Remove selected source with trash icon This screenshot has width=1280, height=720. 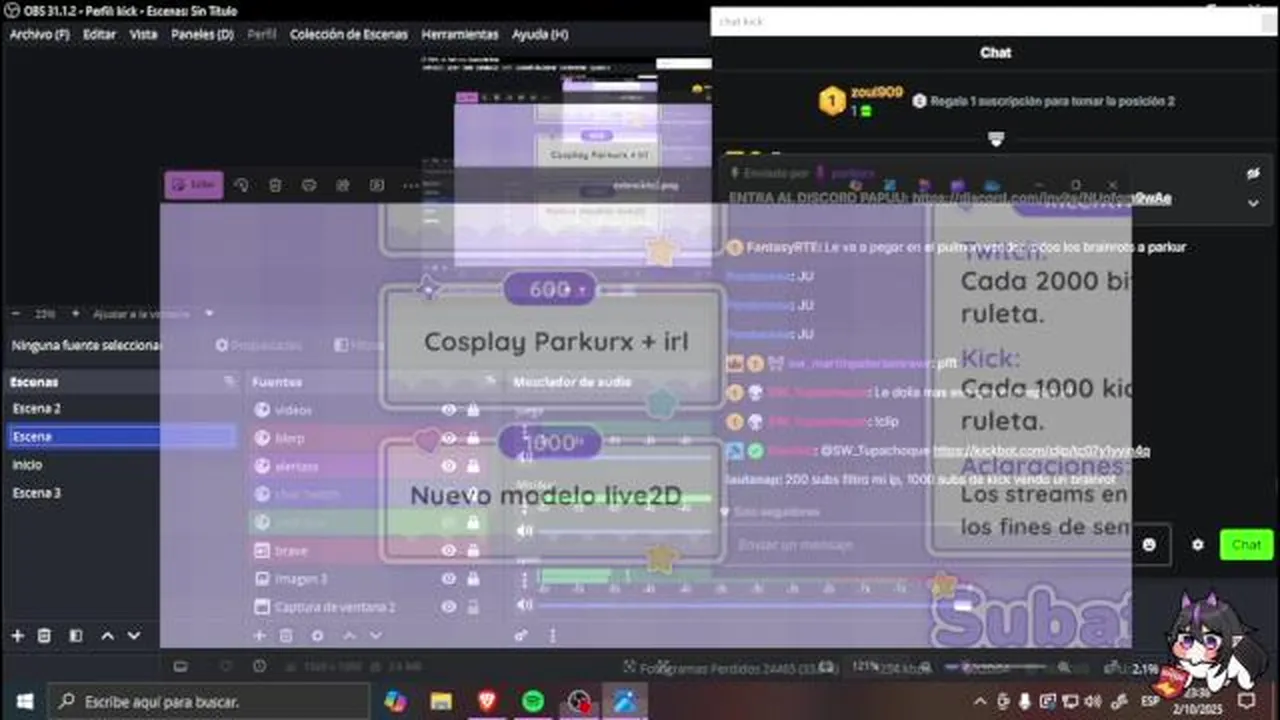point(287,636)
